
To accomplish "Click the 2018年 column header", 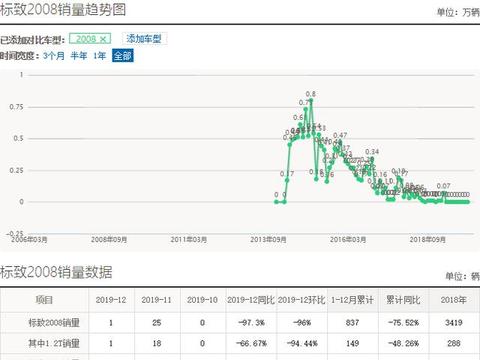I will (x=454, y=300).
